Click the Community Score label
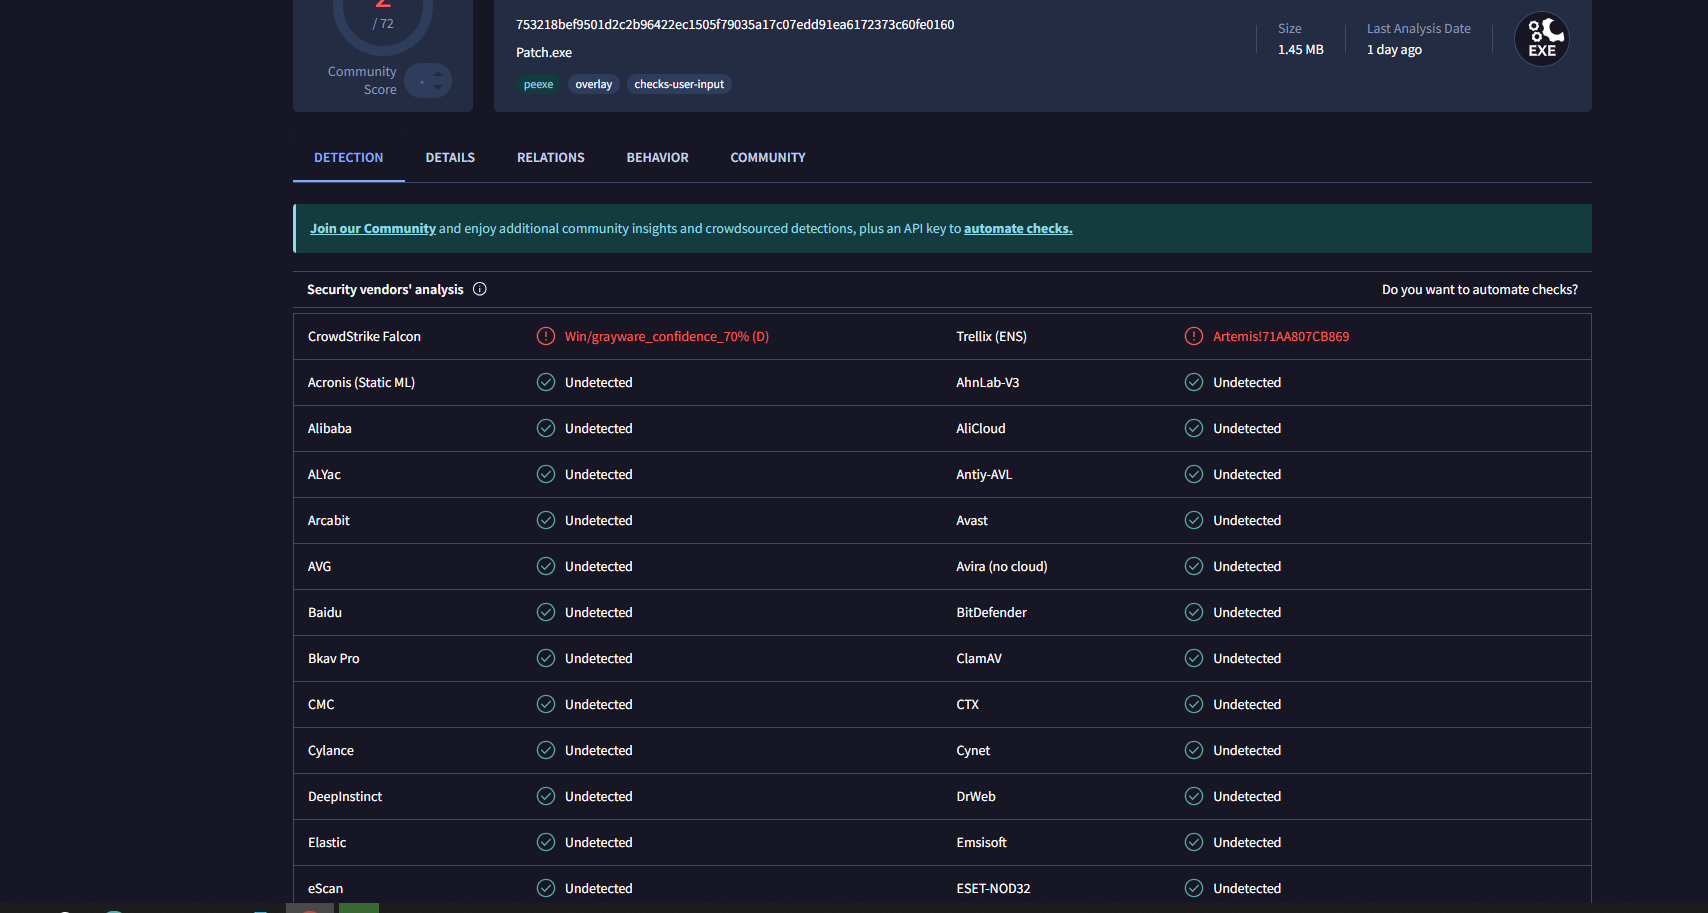1708x913 pixels. 362,80
